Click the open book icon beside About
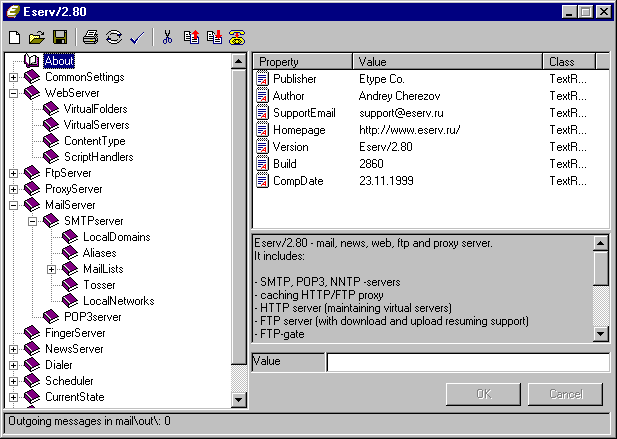The height and width of the screenshot is (439, 617). (31, 61)
